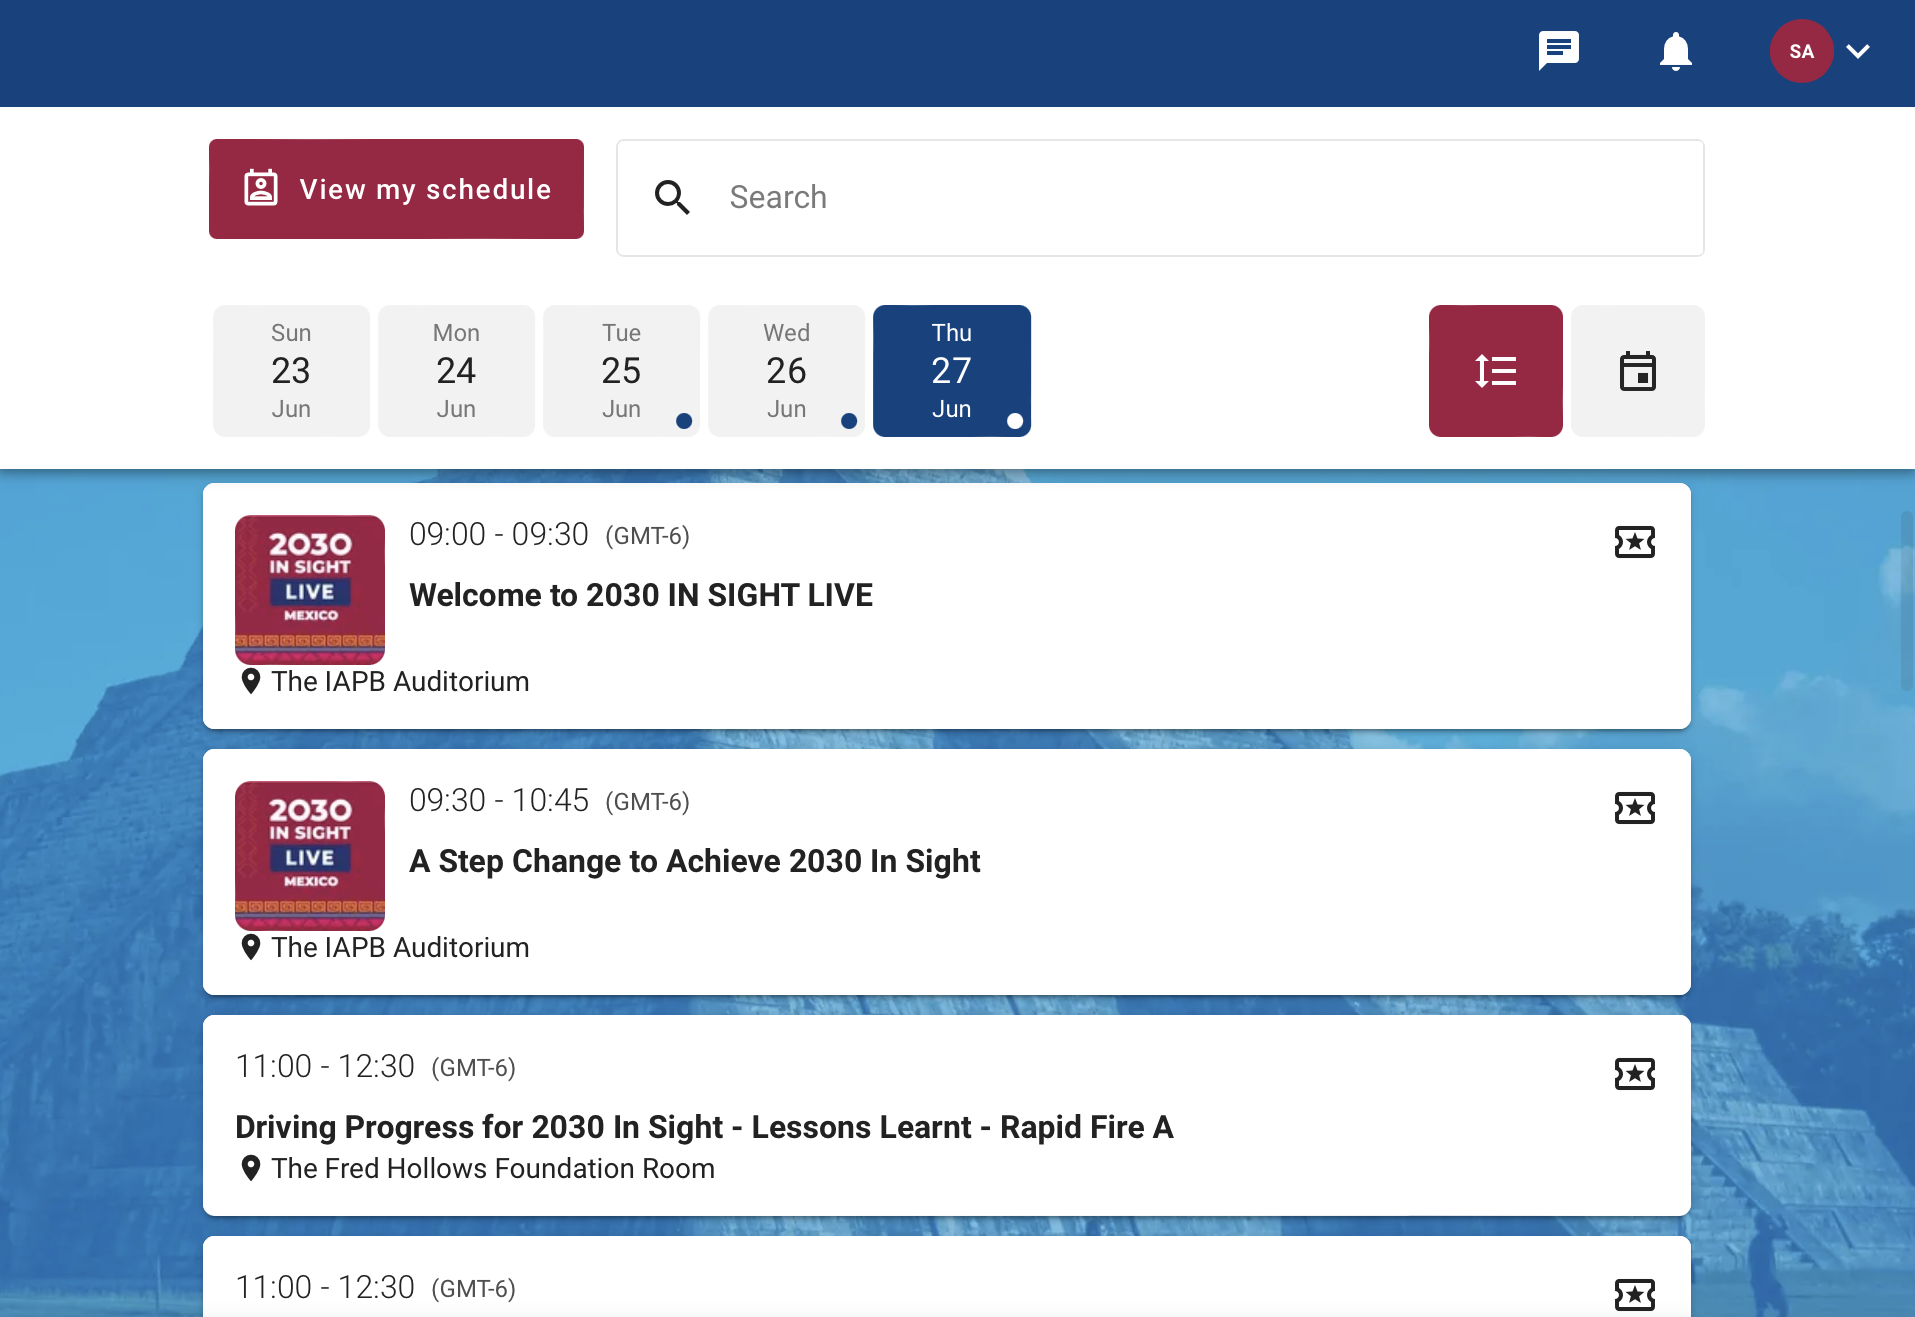Viewport: 1915px width, 1317px height.
Task: Switch to calendar view layout
Action: (1637, 371)
